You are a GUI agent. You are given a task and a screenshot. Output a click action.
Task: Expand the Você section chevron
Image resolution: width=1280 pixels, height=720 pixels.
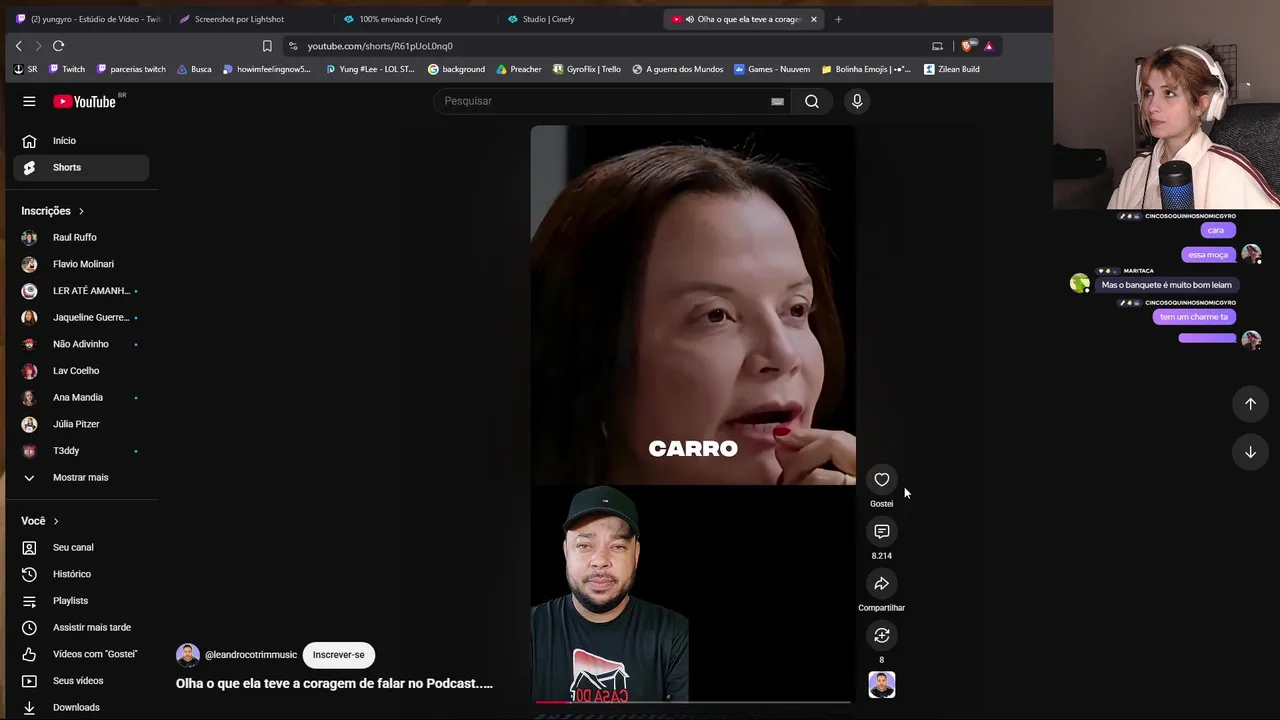click(56, 522)
